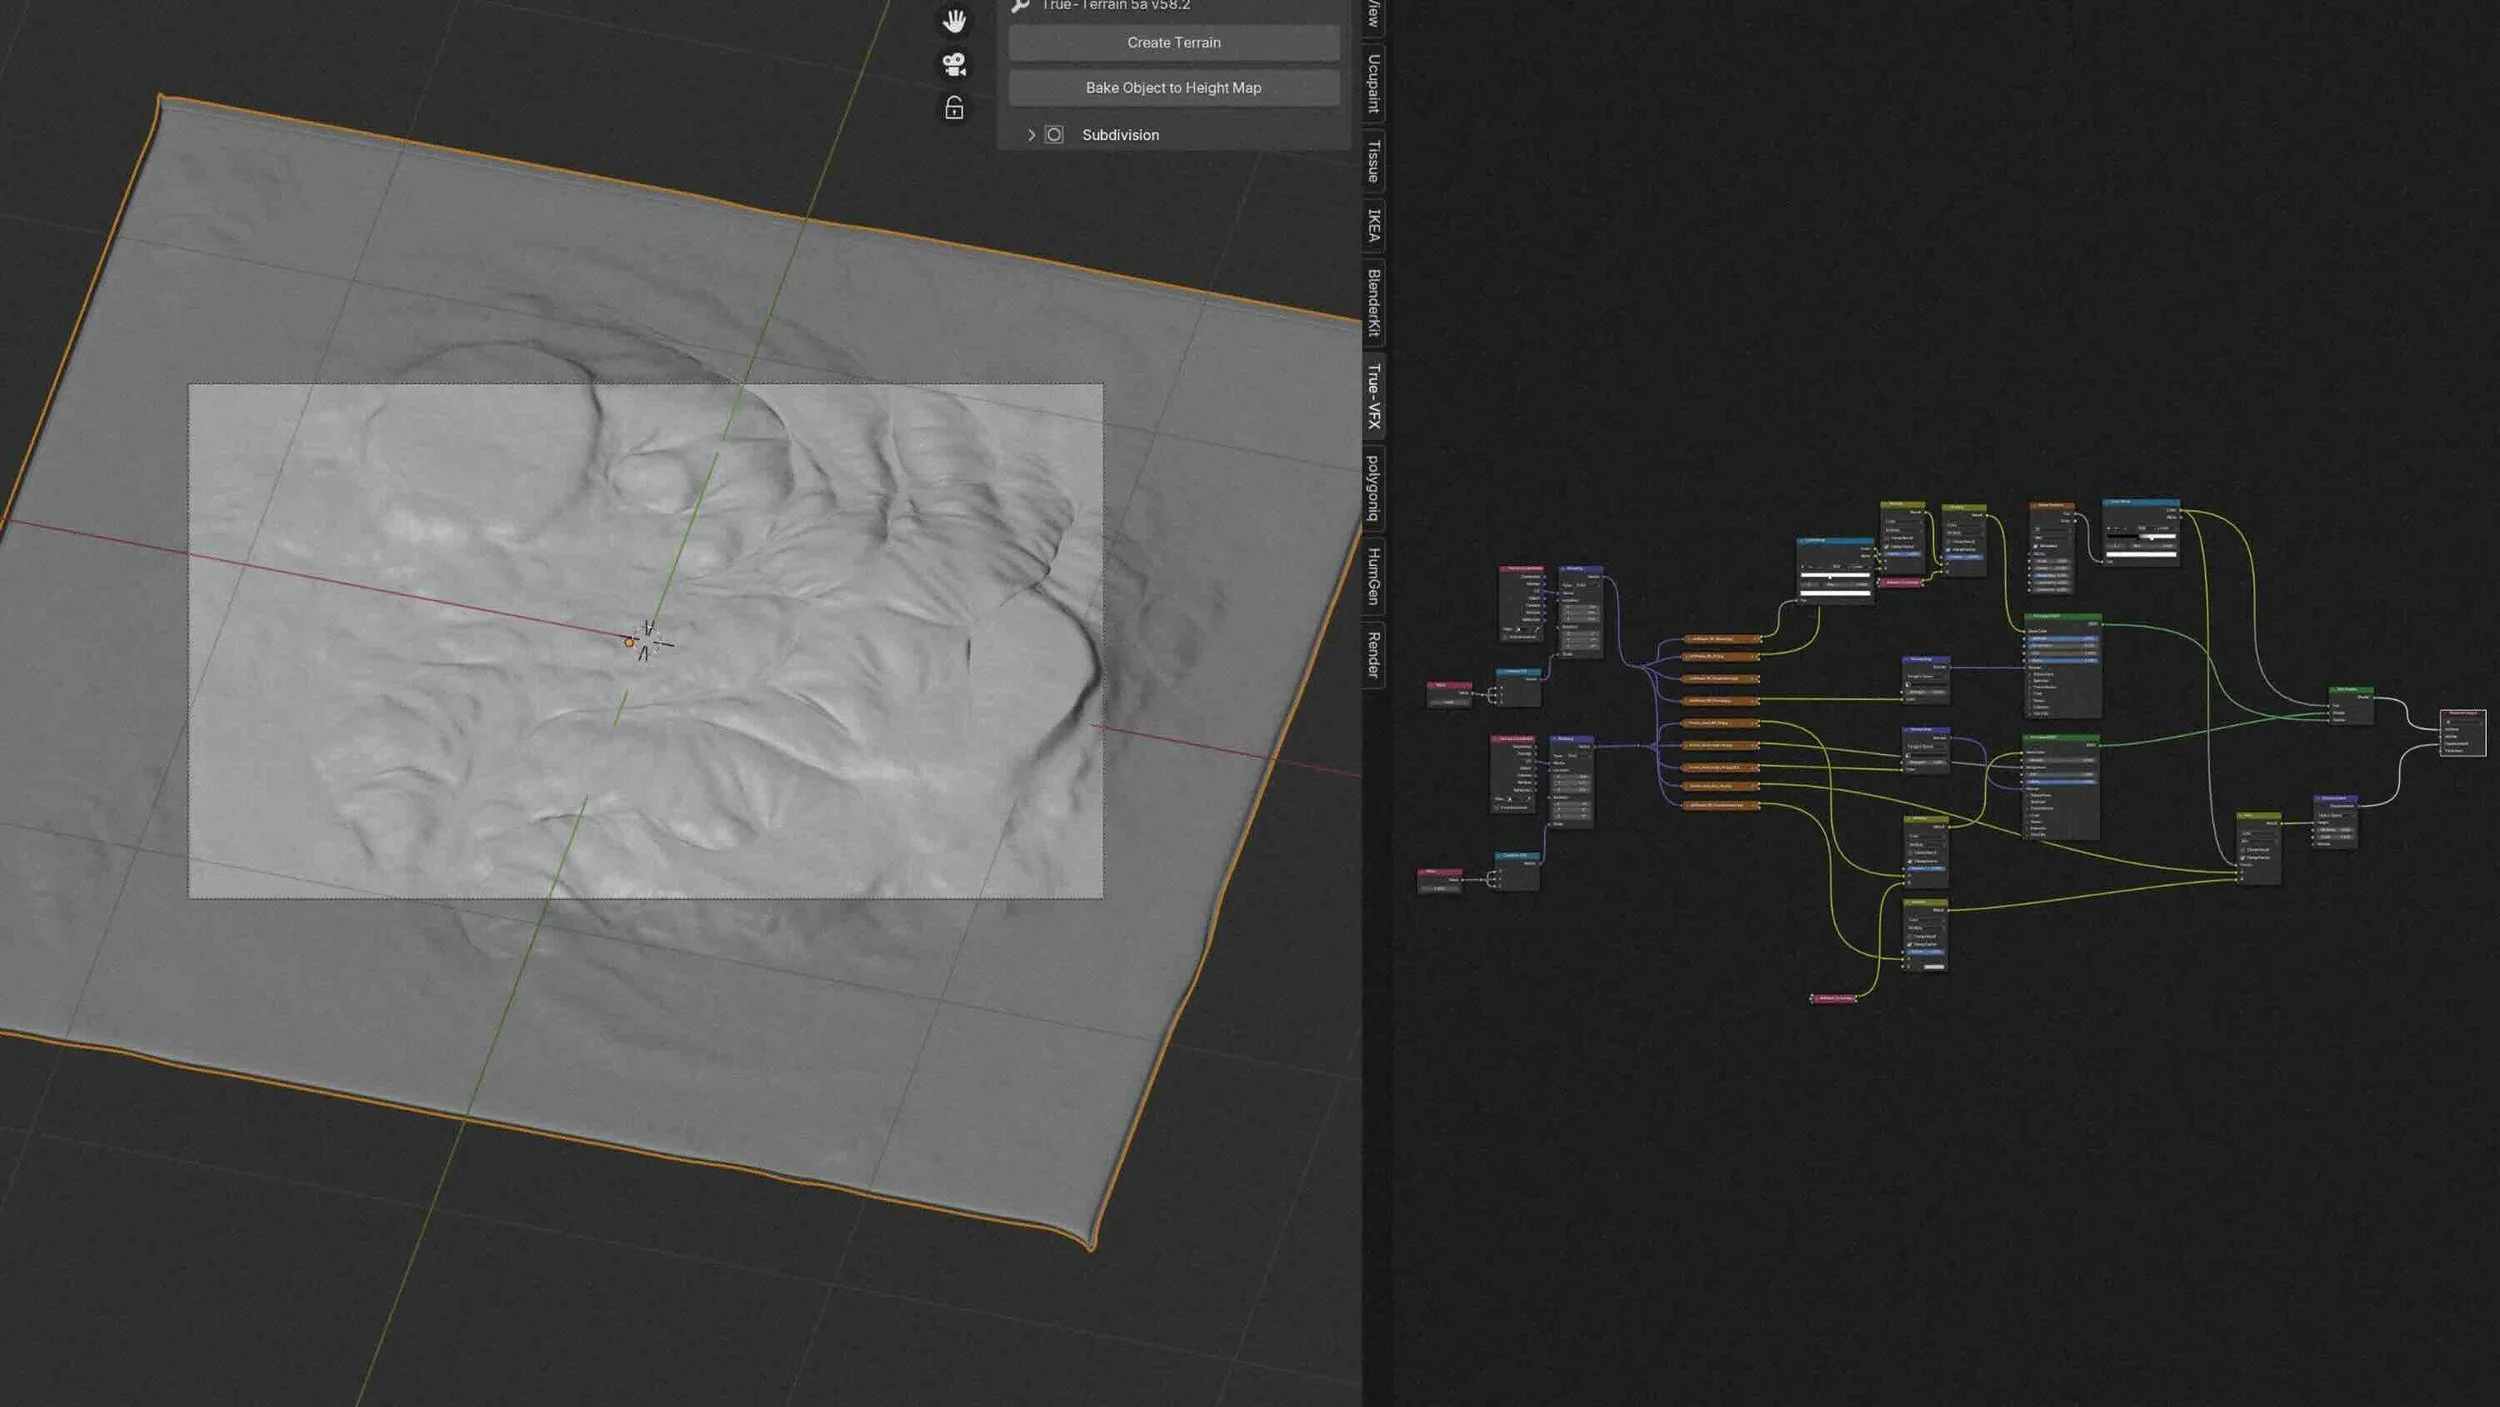
Task: Click the pan view hand icon
Action: tap(954, 21)
